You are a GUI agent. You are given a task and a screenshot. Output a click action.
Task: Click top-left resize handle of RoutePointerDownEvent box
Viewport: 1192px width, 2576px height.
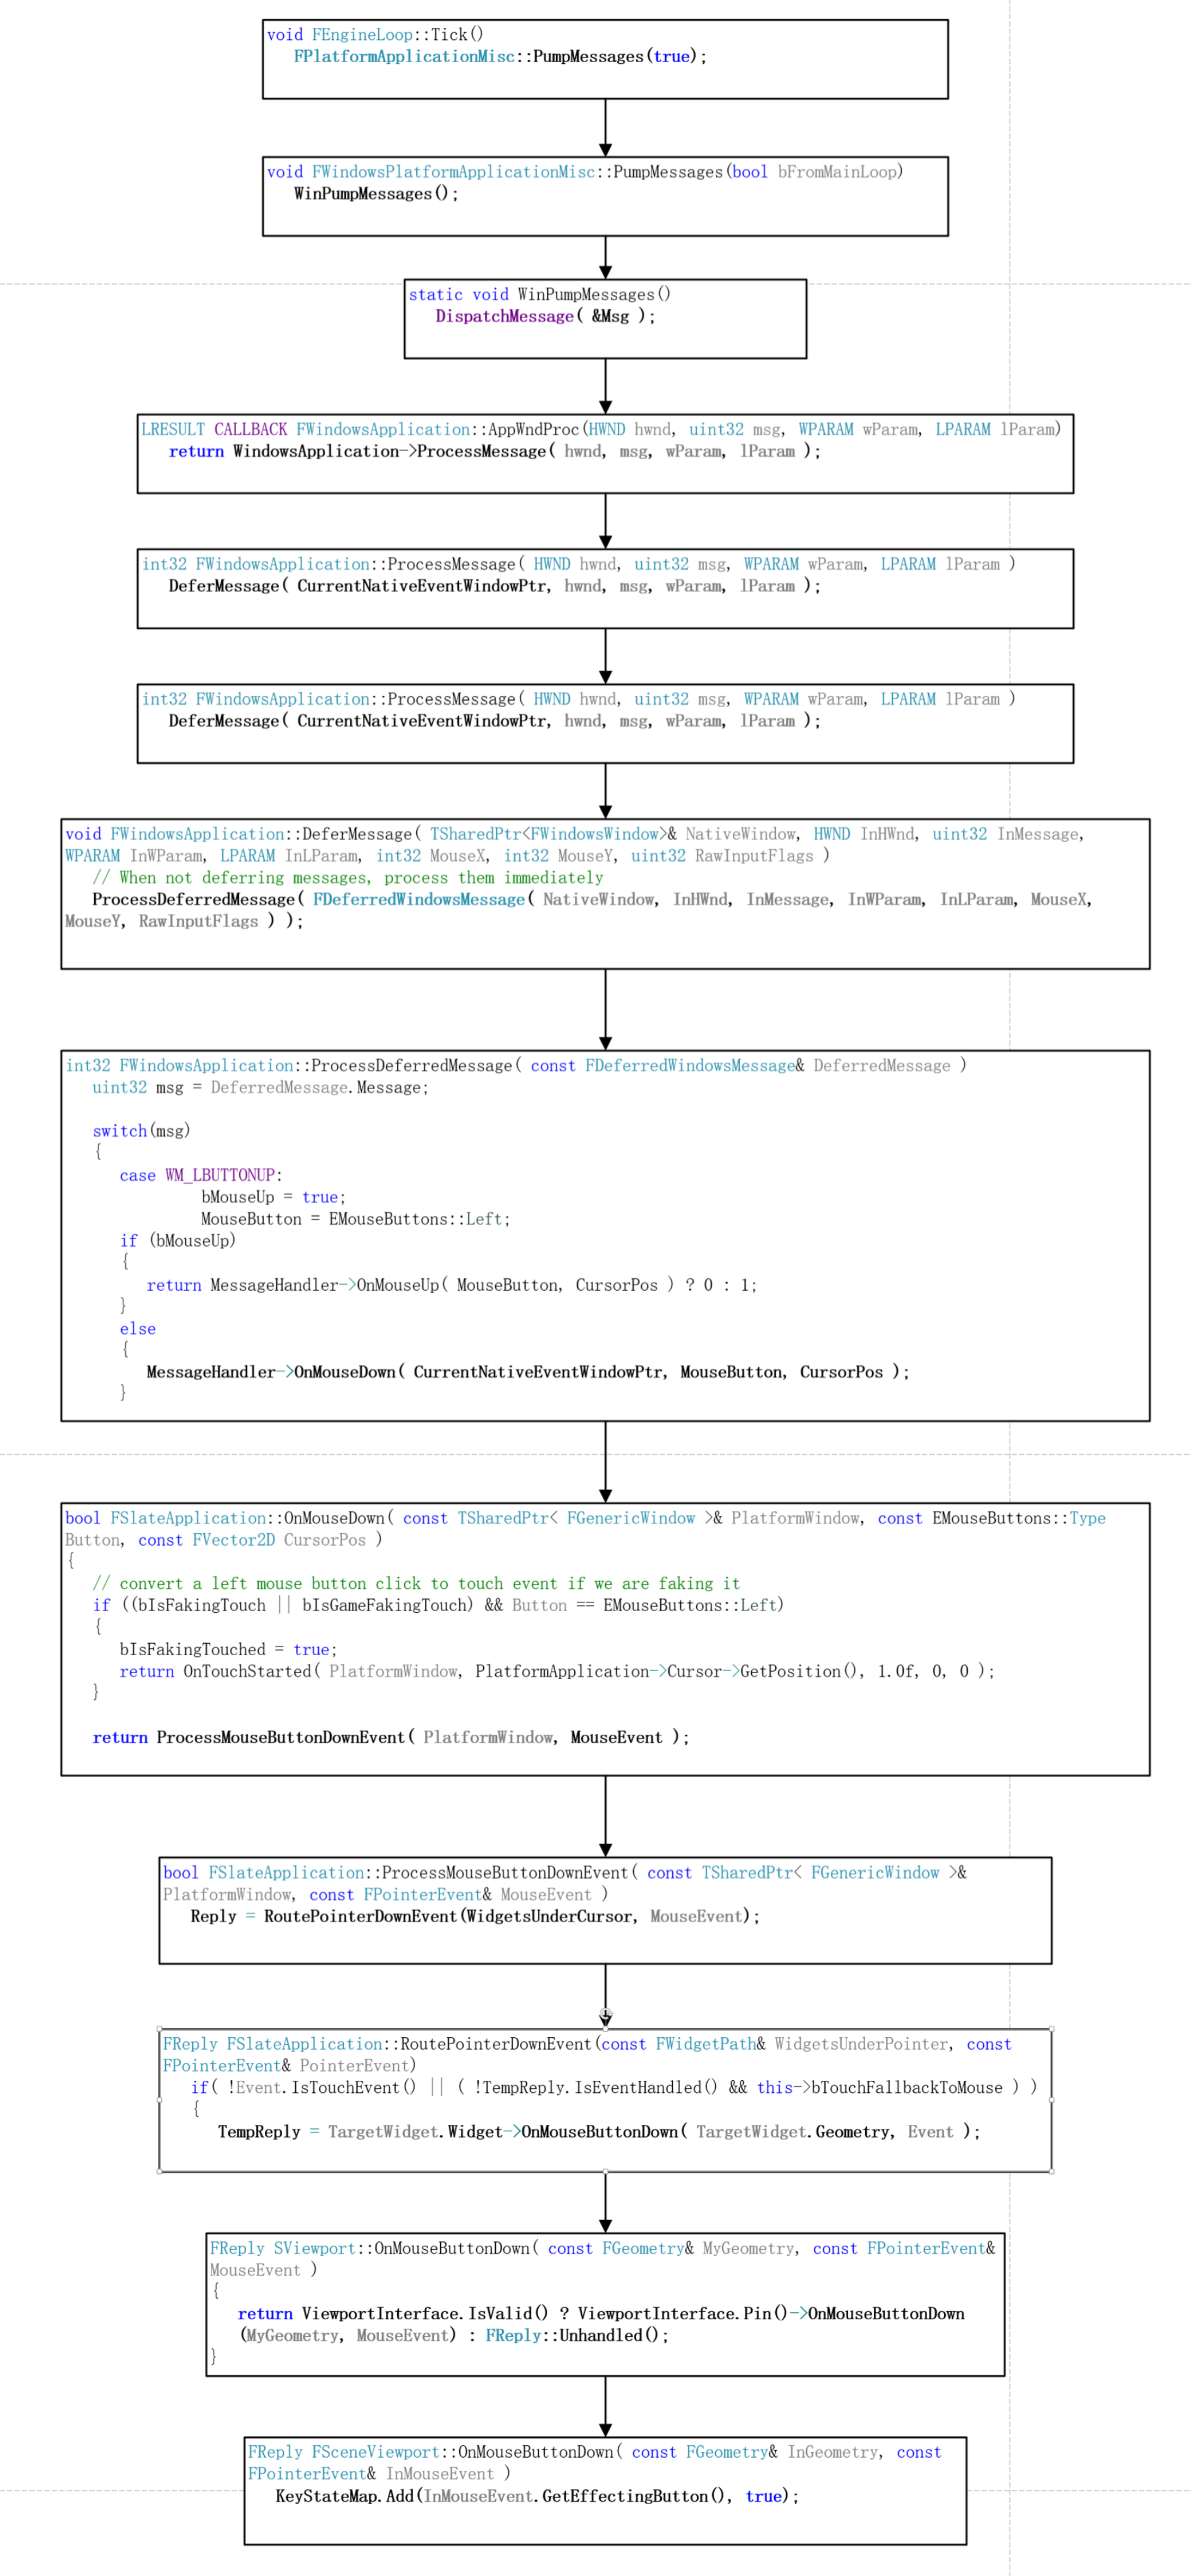coord(160,2029)
